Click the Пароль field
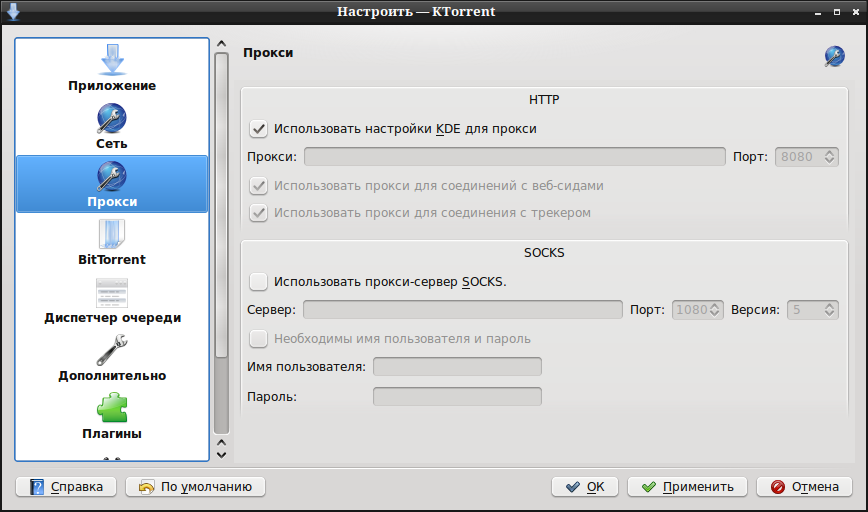This screenshot has height=512, width=868. tap(457, 396)
